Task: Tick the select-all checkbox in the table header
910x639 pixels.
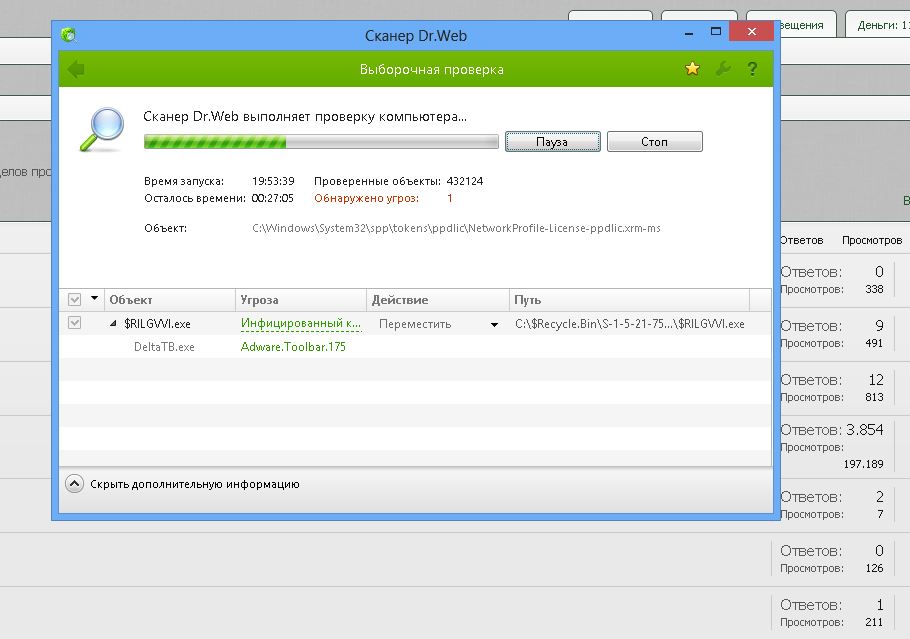Action: tap(74, 299)
